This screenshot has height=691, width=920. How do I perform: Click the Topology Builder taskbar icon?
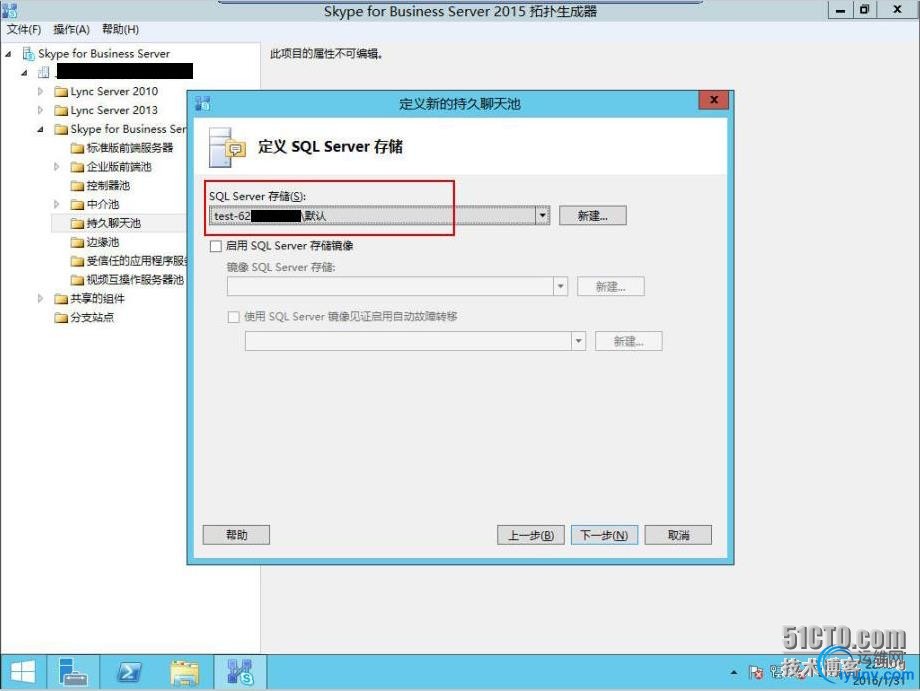[240, 672]
